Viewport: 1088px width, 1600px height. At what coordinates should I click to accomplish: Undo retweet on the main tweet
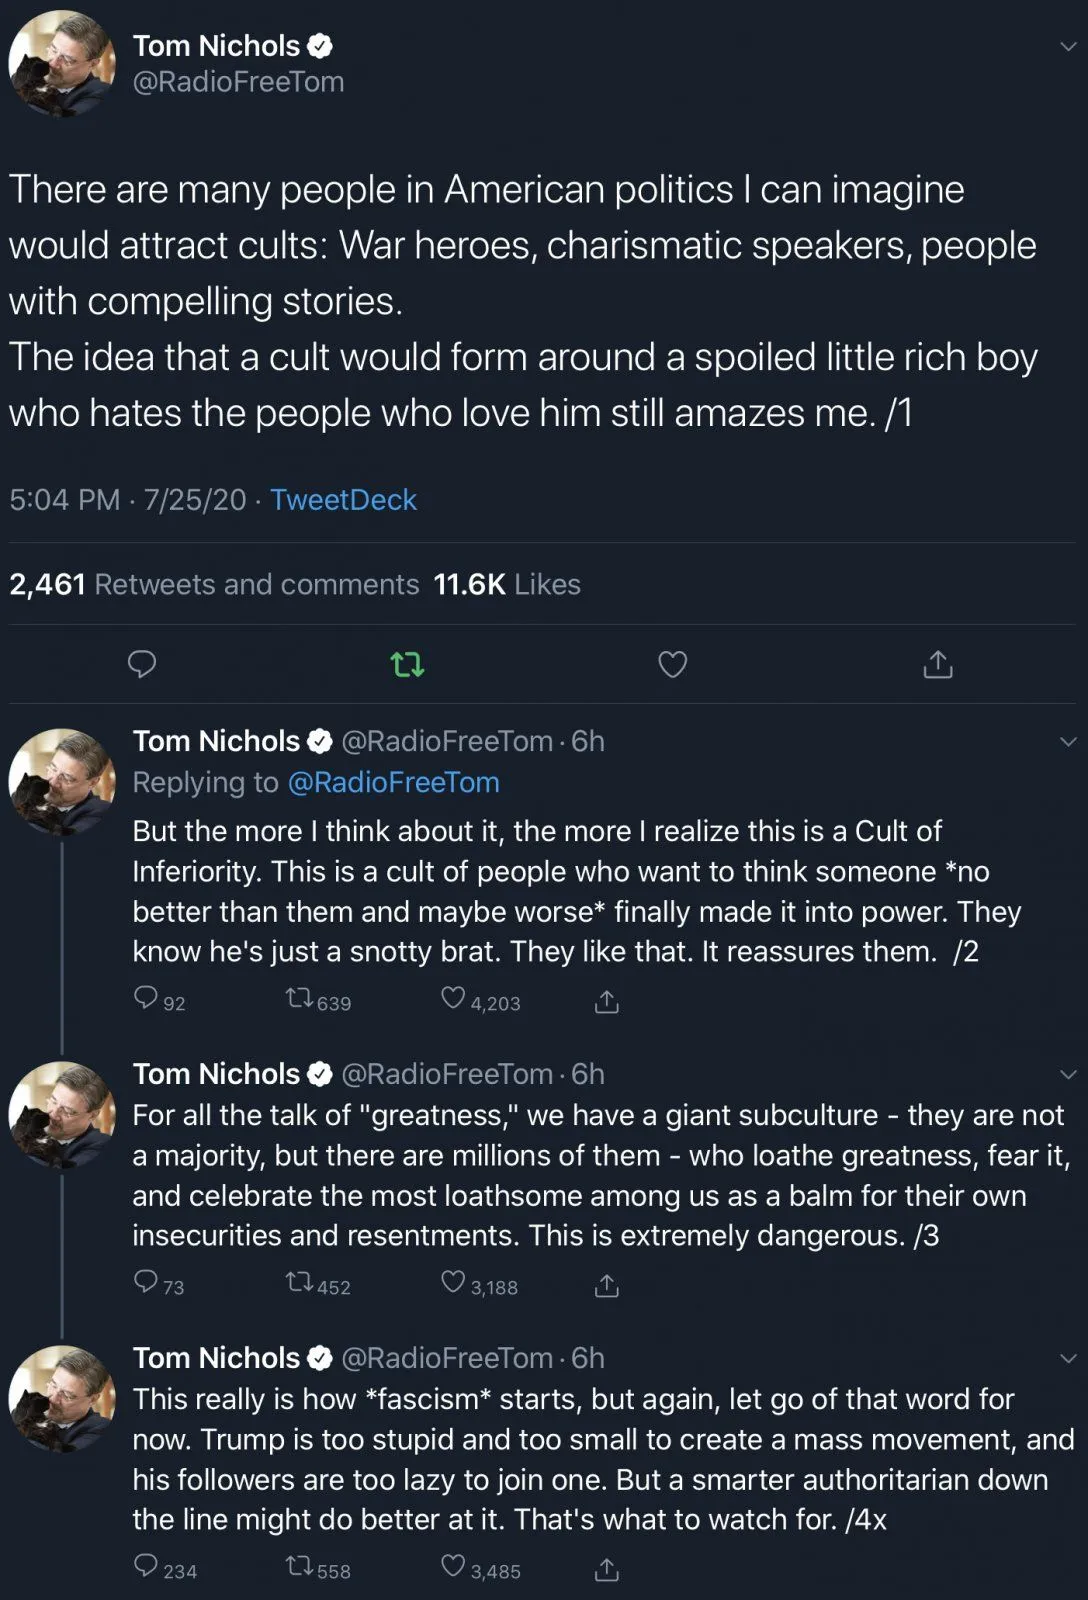[407, 664]
